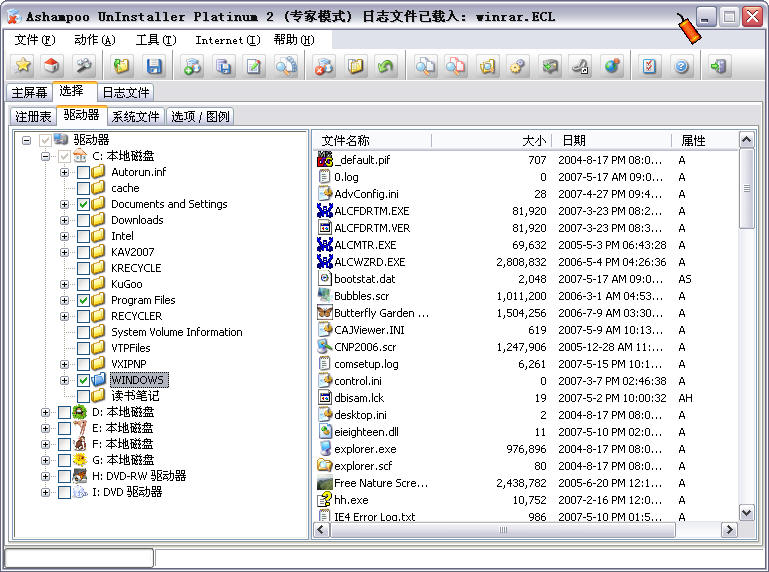Select the System Volume Information folder
The image size is (769, 572).
(x=177, y=332)
